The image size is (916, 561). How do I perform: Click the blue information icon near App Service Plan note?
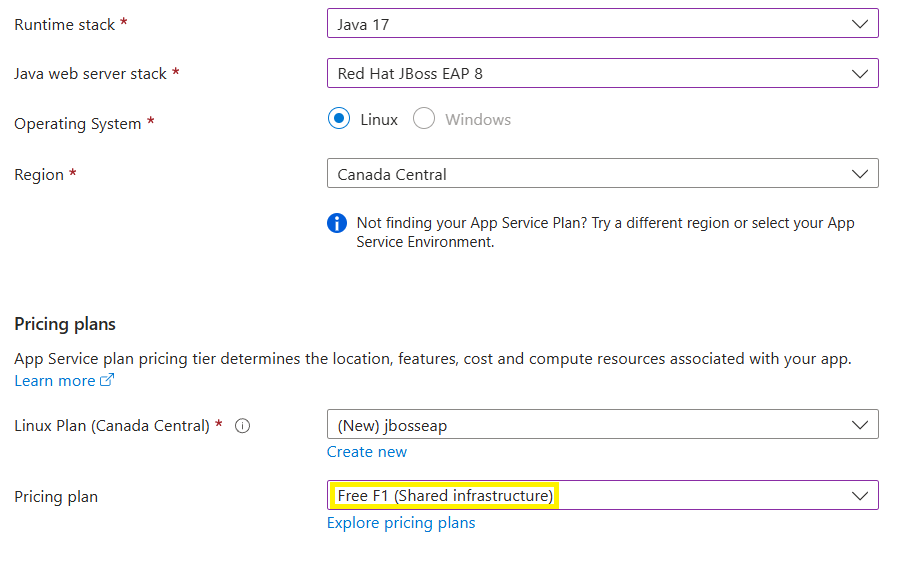coord(337,223)
